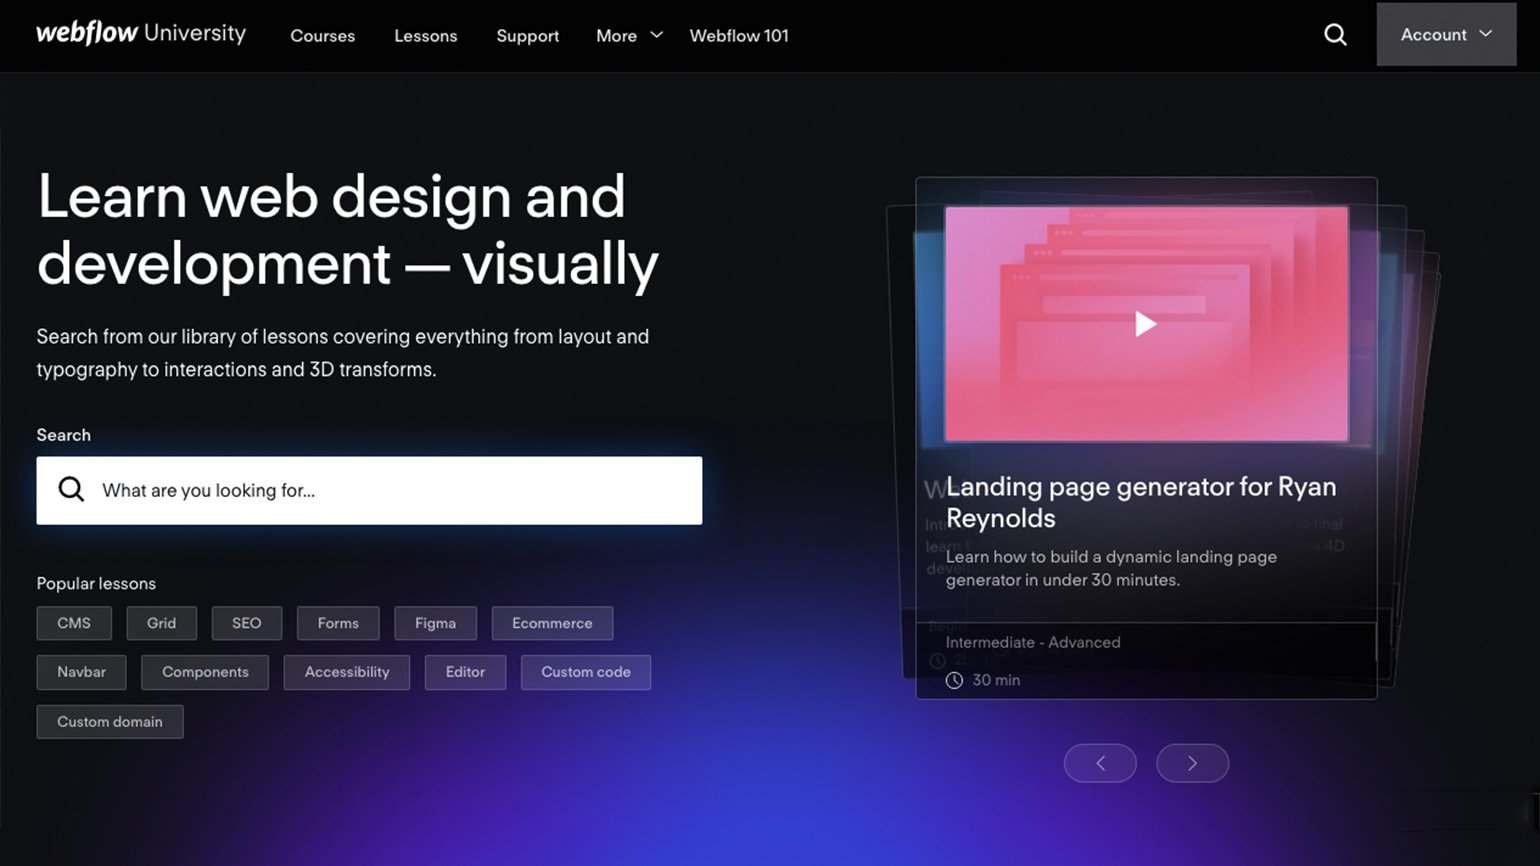Viewport: 1540px width, 866px height.
Task: Select the SEO popular lesson tag
Action: click(x=247, y=623)
